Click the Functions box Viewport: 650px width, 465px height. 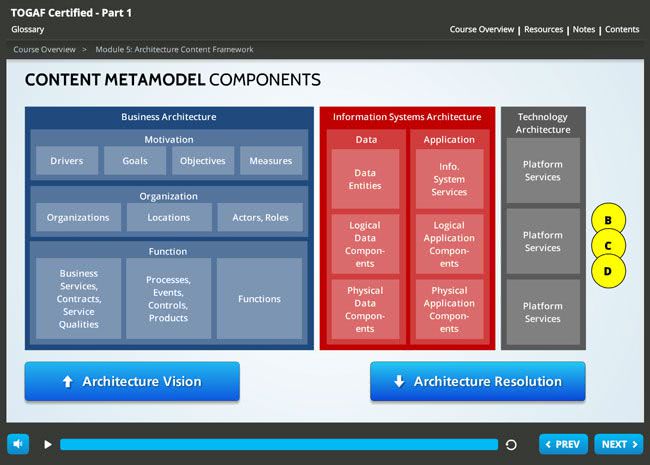point(260,298)
